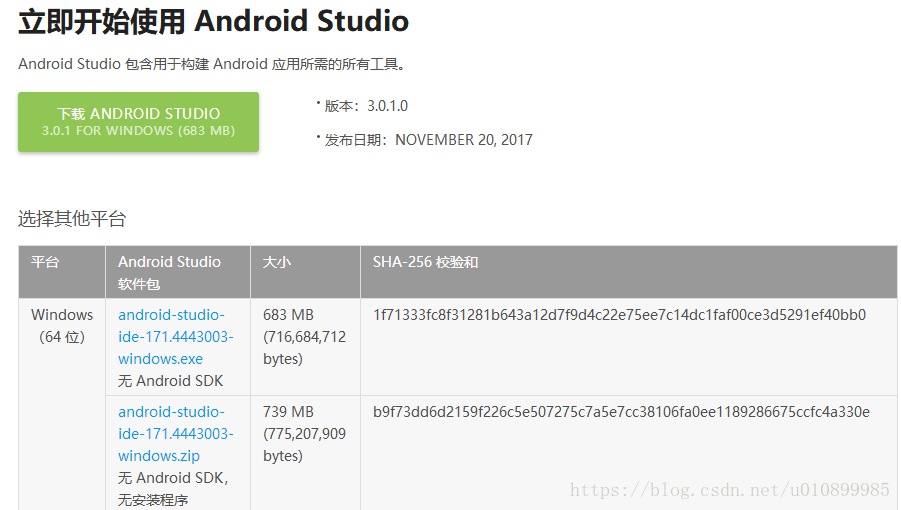Click the 立即开始使用 Android Studio heading
The height and width of the screenshot is (510, 901).
(x=213, y=21)
